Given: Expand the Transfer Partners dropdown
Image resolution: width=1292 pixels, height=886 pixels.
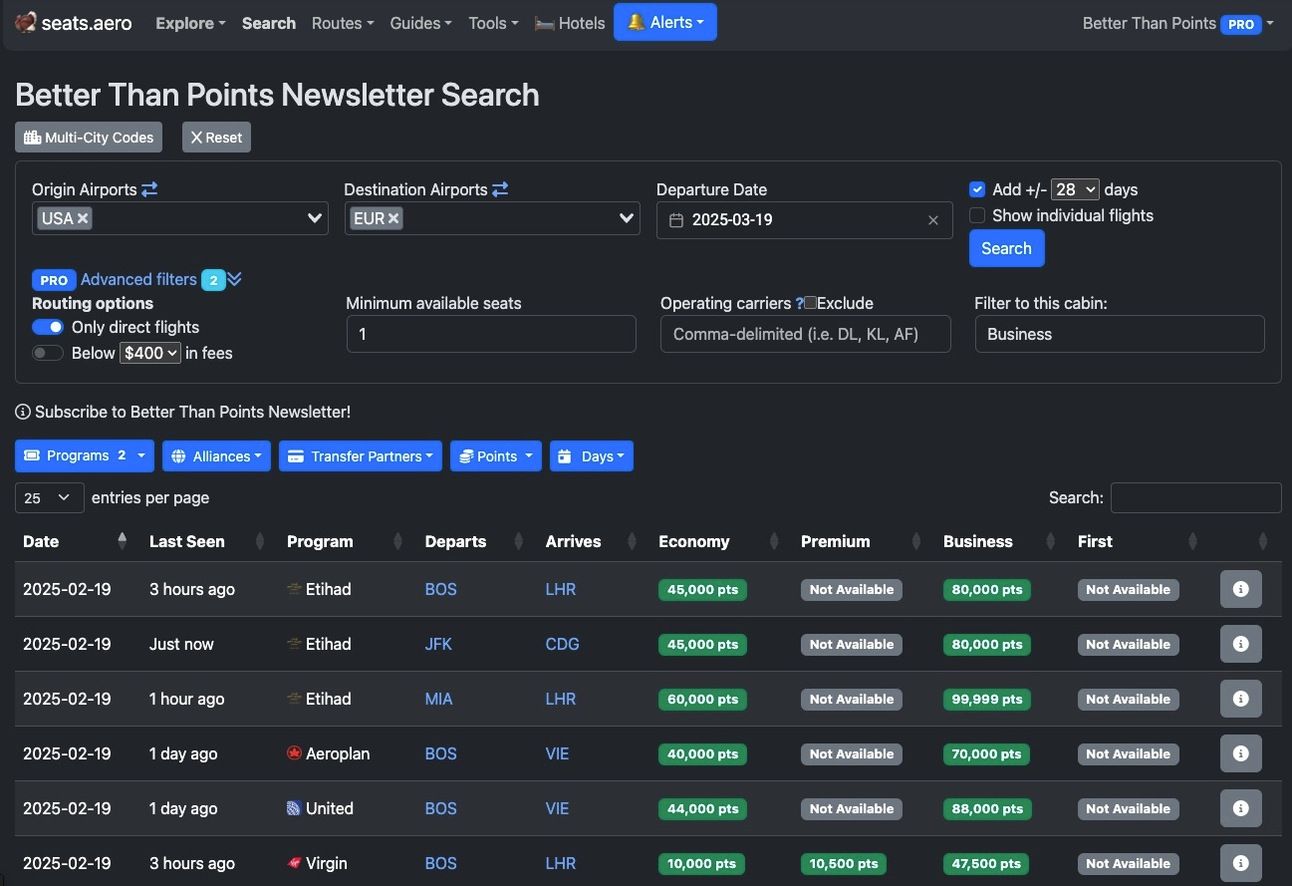Looking at the screenshot, I should (360, 456).
